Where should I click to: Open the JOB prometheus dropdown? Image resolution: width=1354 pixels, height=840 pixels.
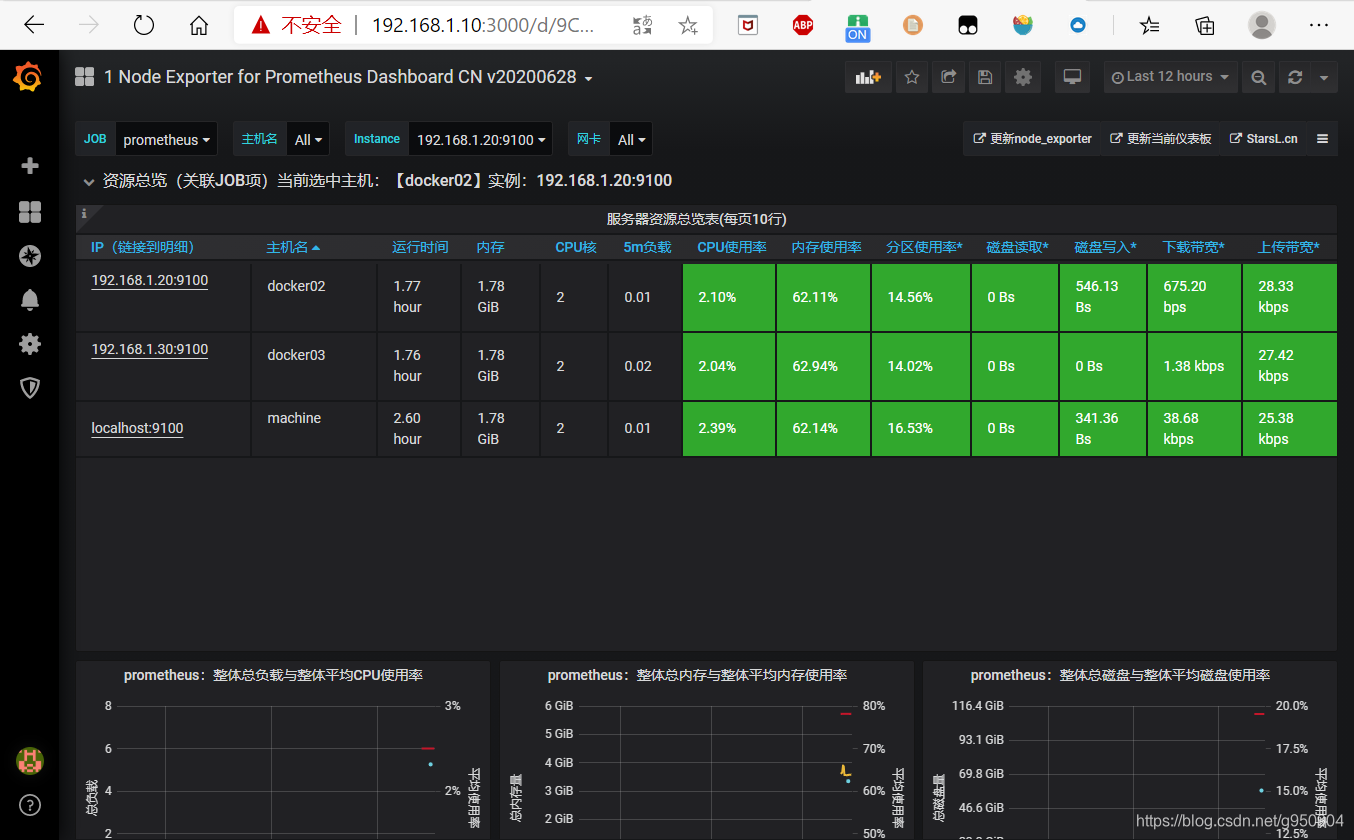click(166, 140)
